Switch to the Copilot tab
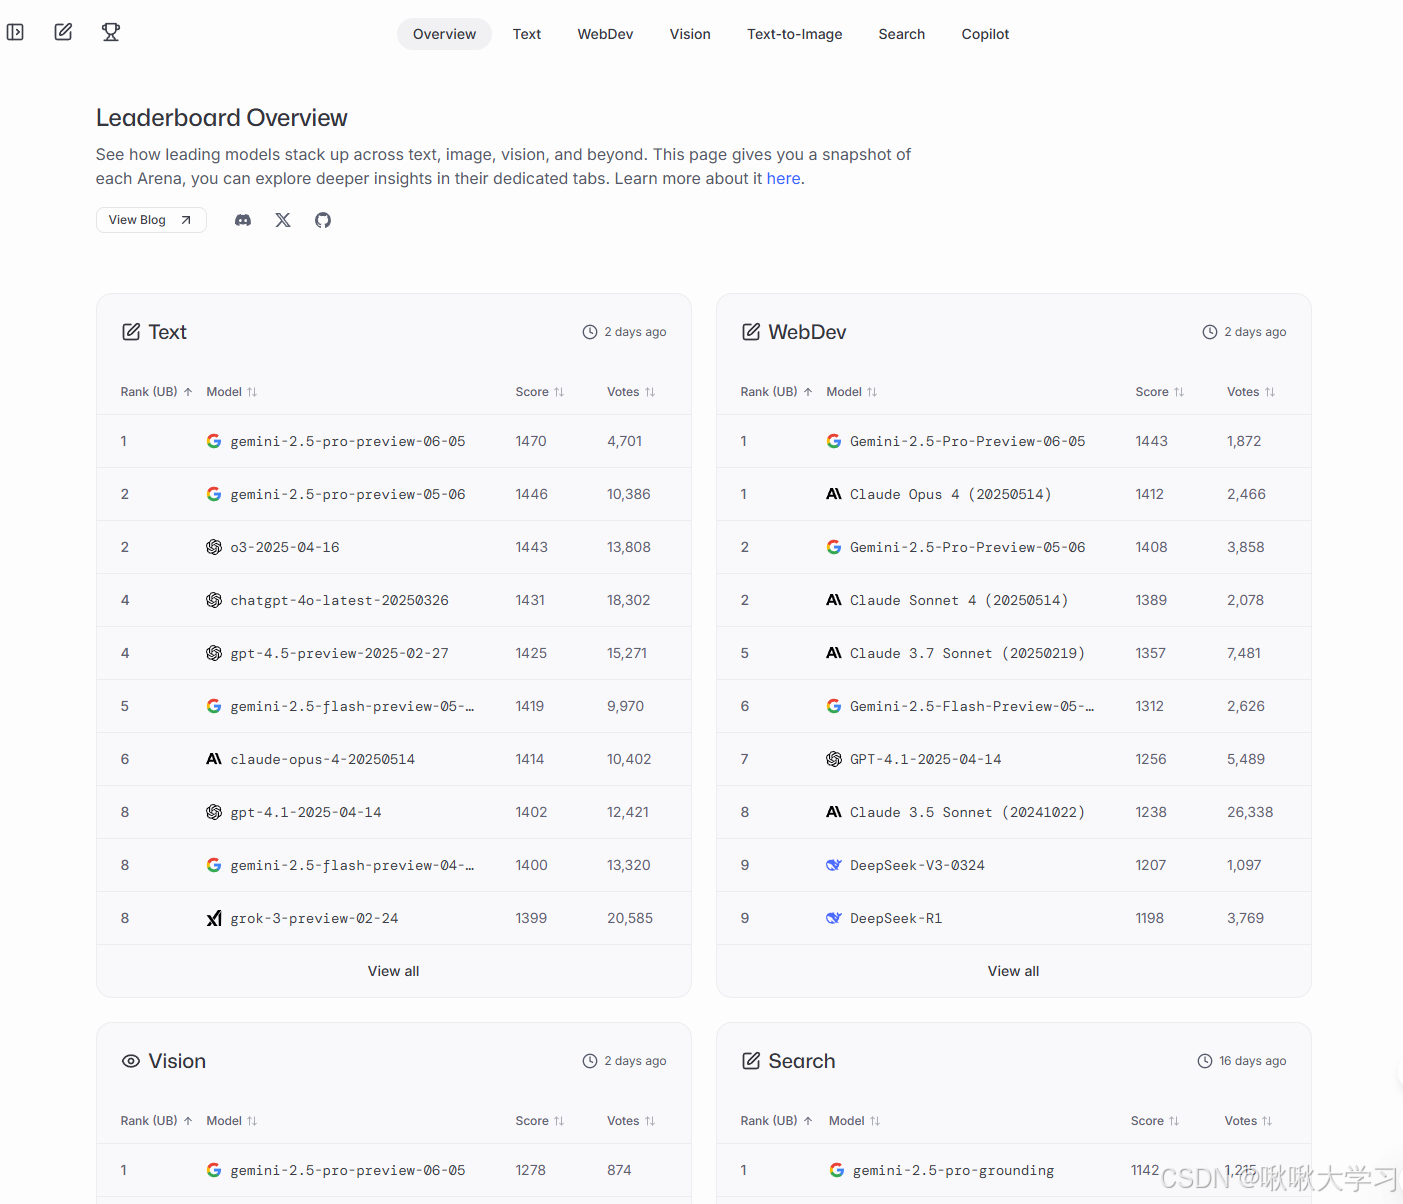The height and width of the screenshot is (1204, 1403). coord(985,34)
